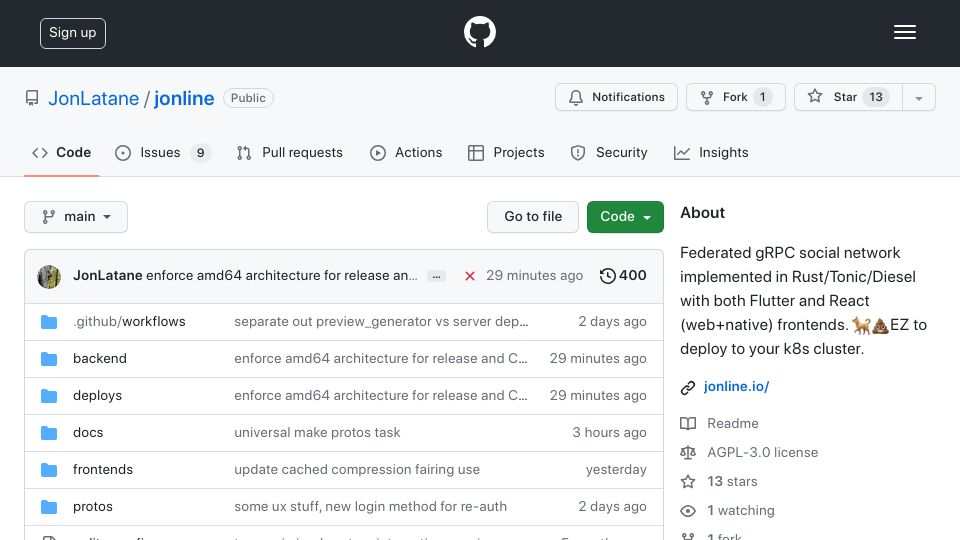Click the red failed-checks X icon
Screen dimensions: 960x540
pos(470,276)
